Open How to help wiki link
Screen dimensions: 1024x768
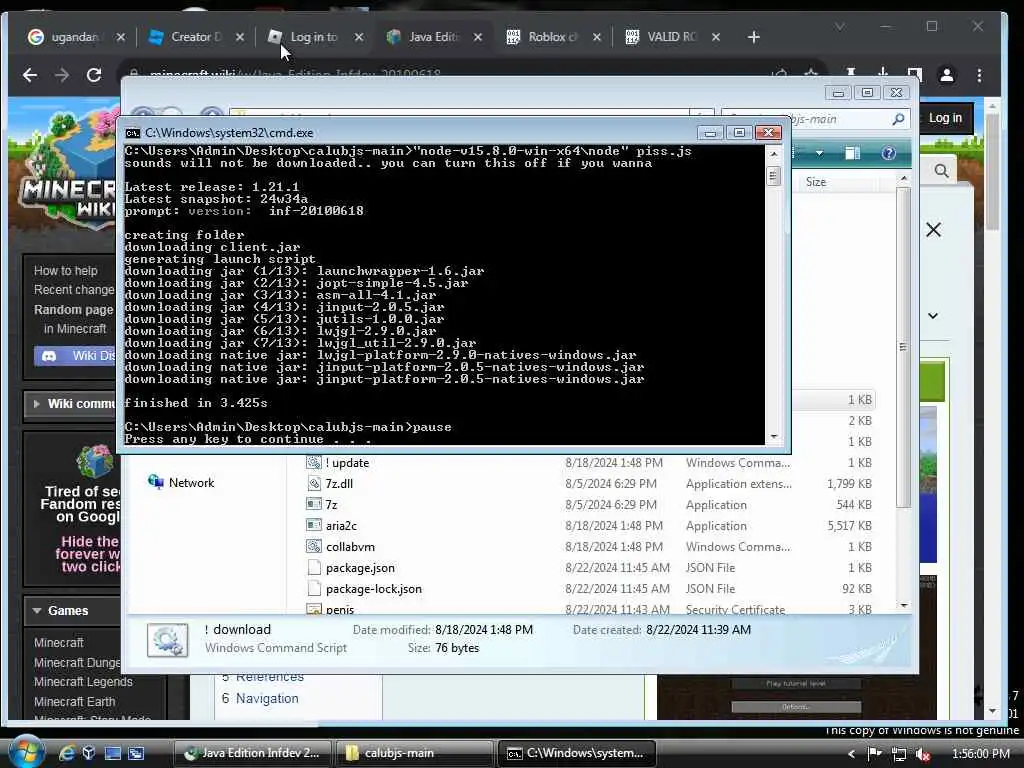click(65, 270)
